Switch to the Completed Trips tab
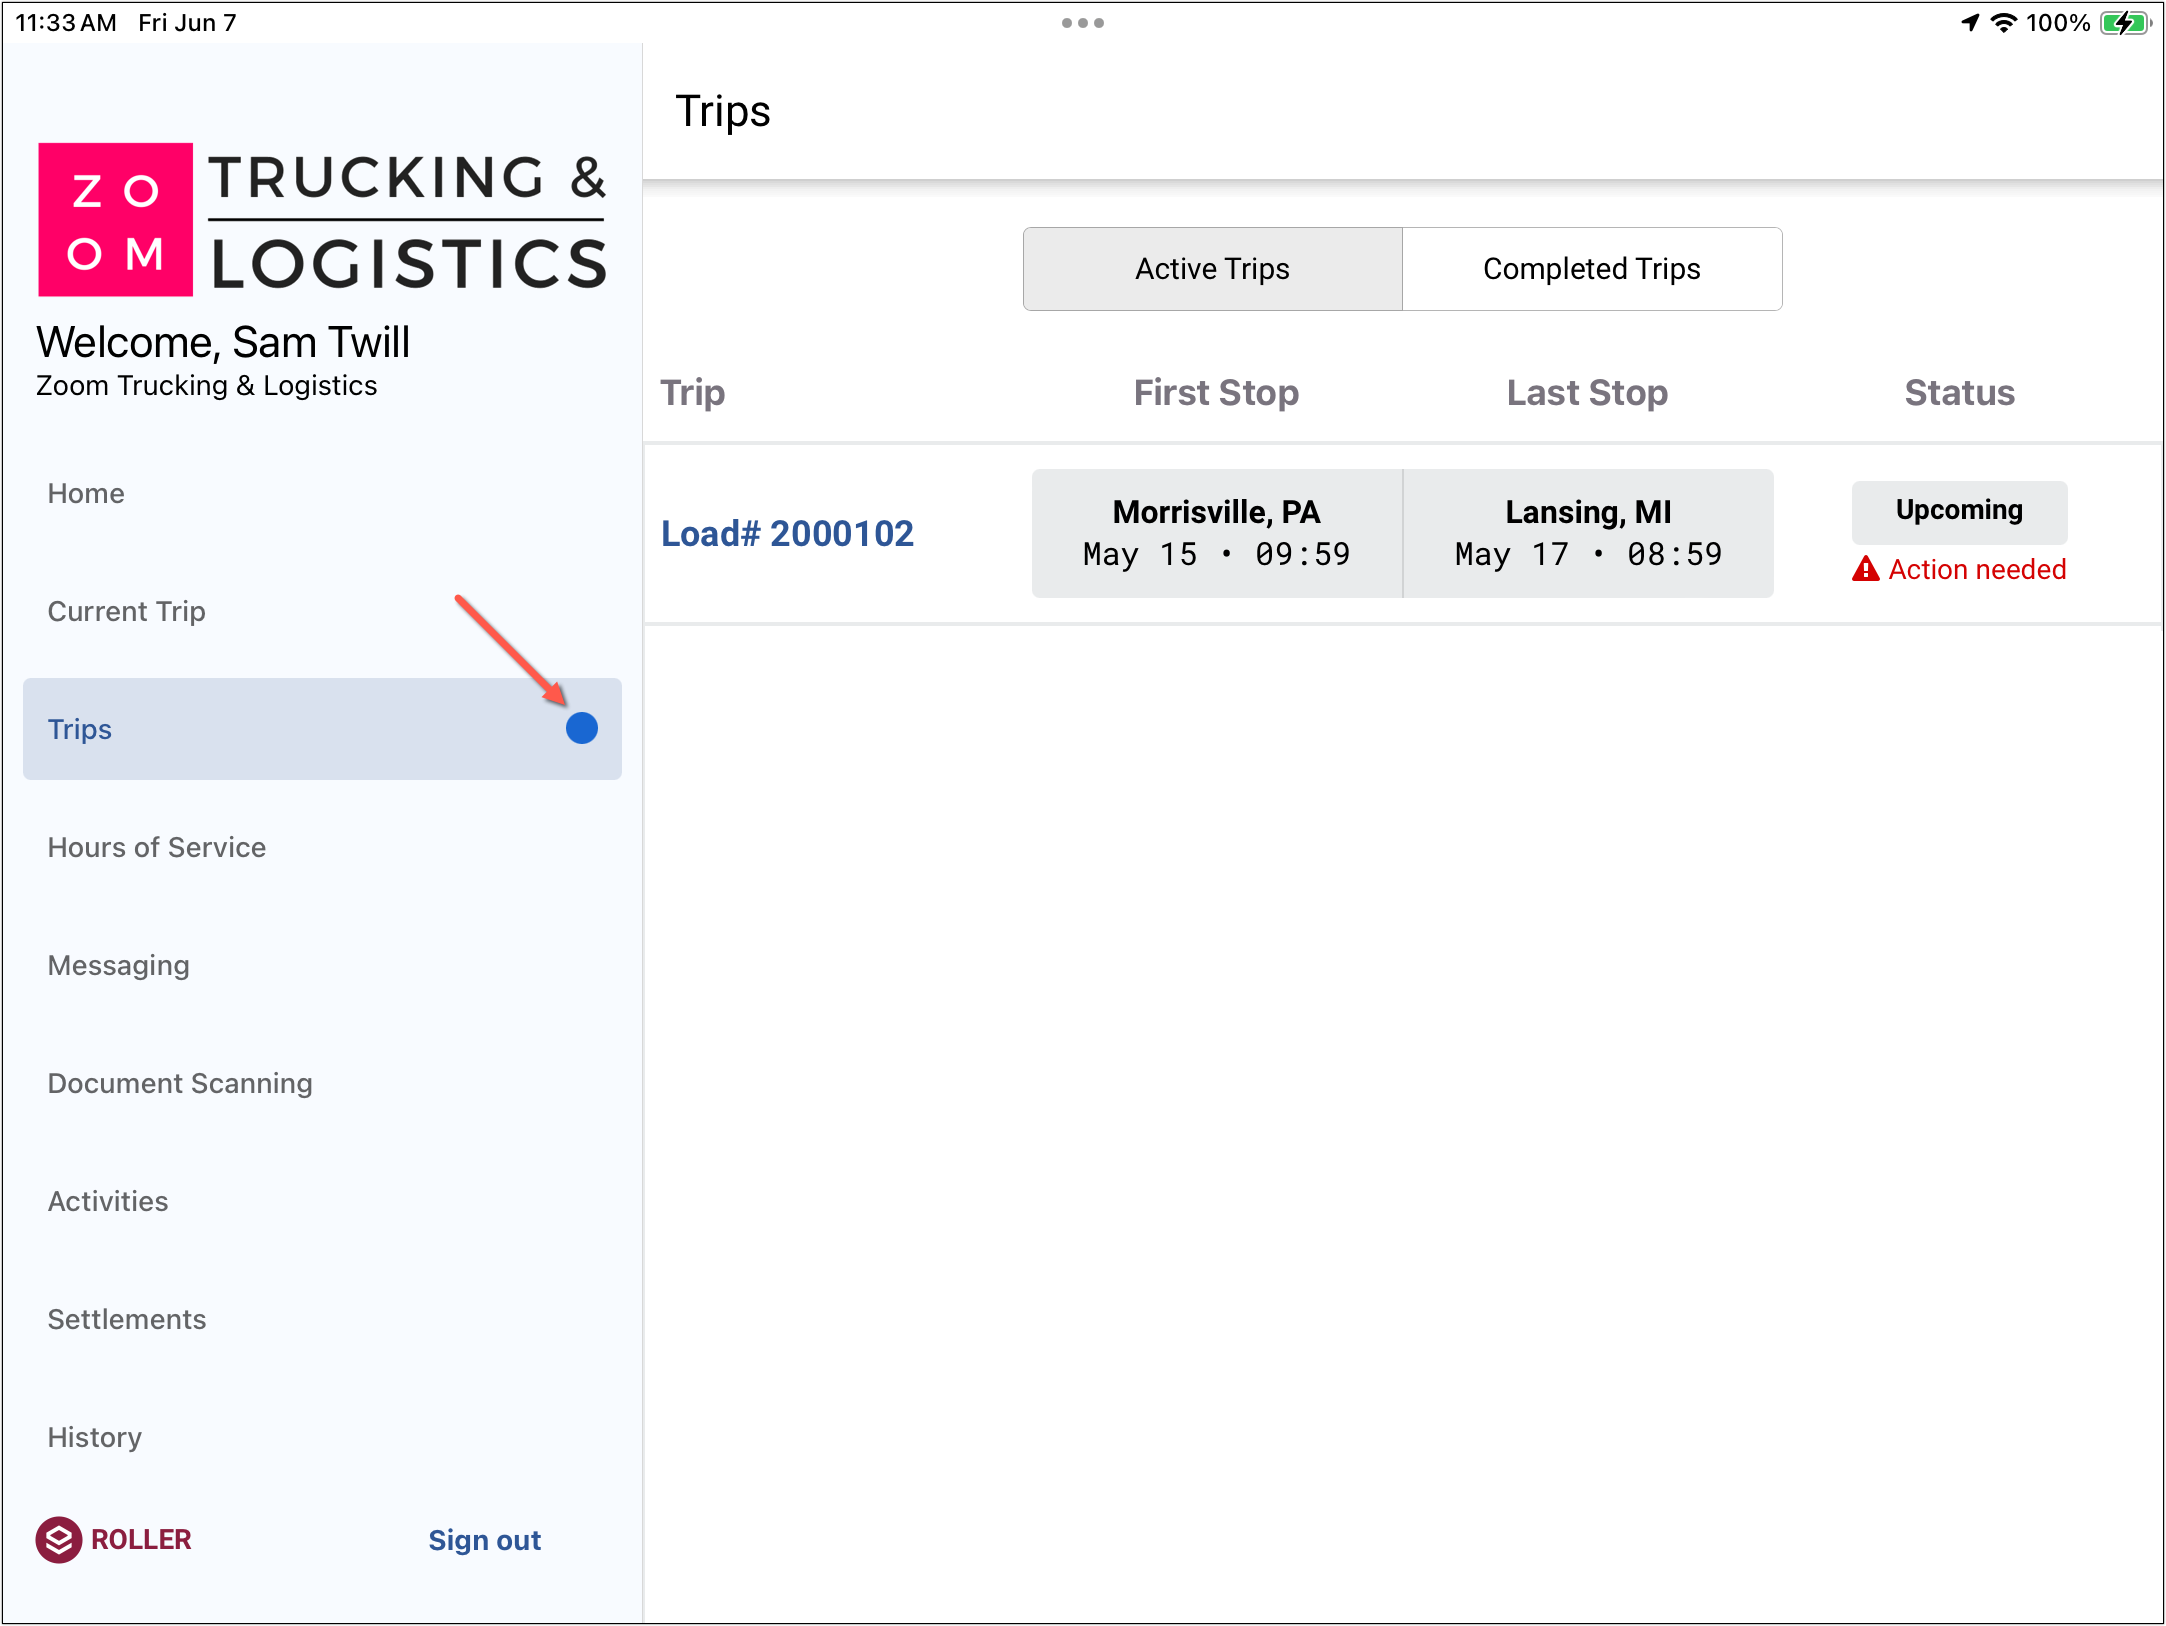This screenshot has width=2166, height=1626. [1591, 269]
